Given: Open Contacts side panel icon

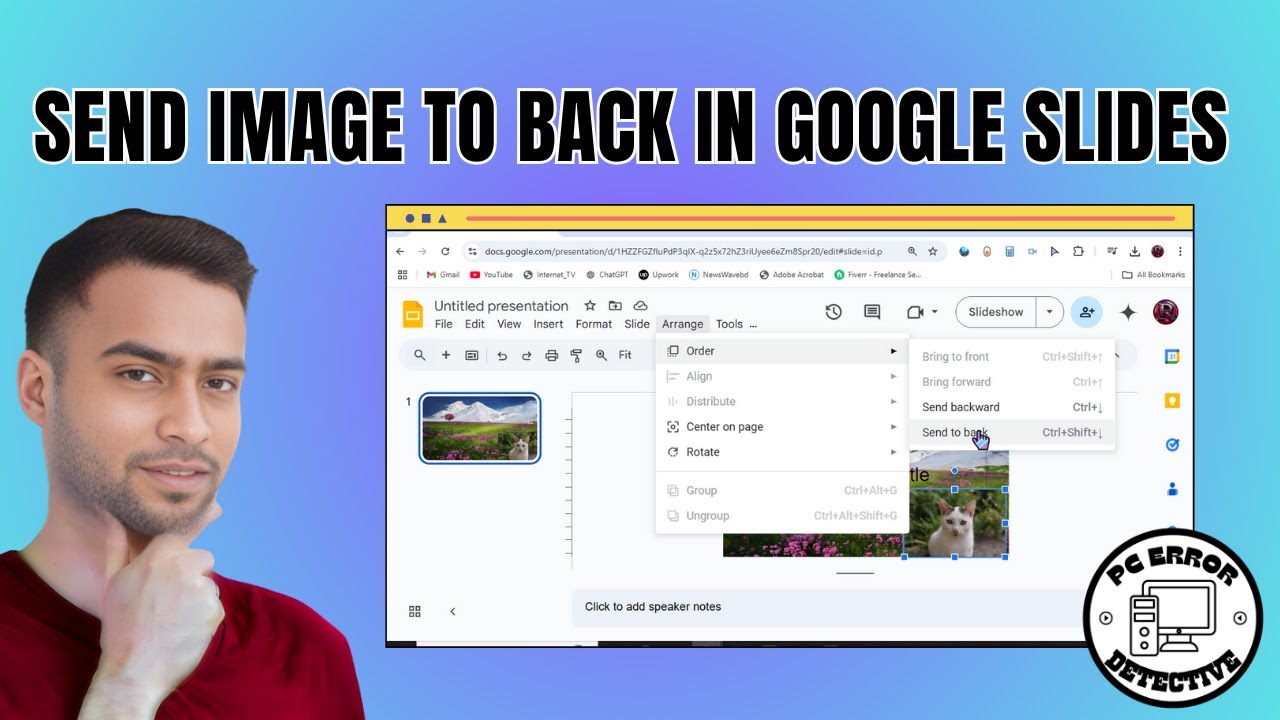Looking at the screenshot, I should coord(1172,489).
